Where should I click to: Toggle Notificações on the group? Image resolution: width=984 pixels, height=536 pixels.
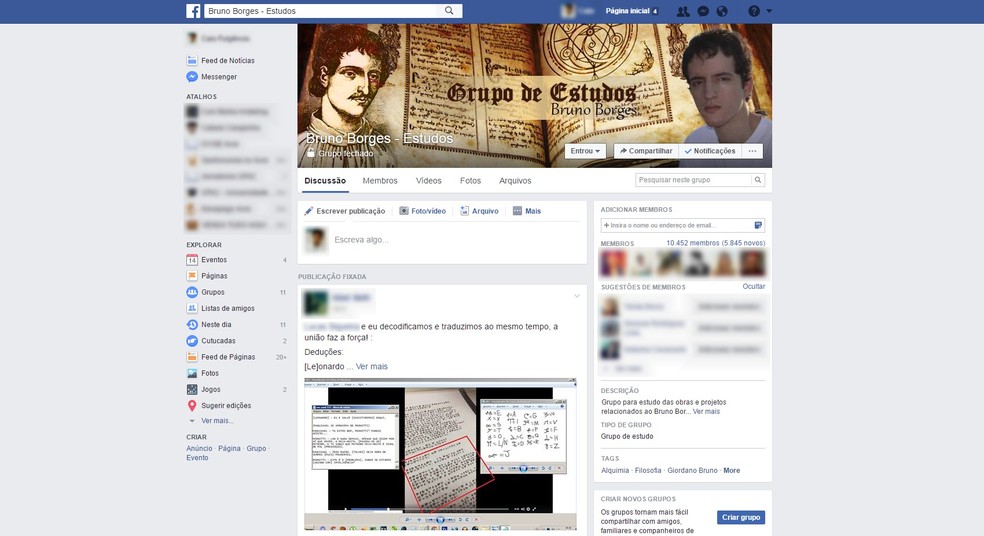click(710, 151)
